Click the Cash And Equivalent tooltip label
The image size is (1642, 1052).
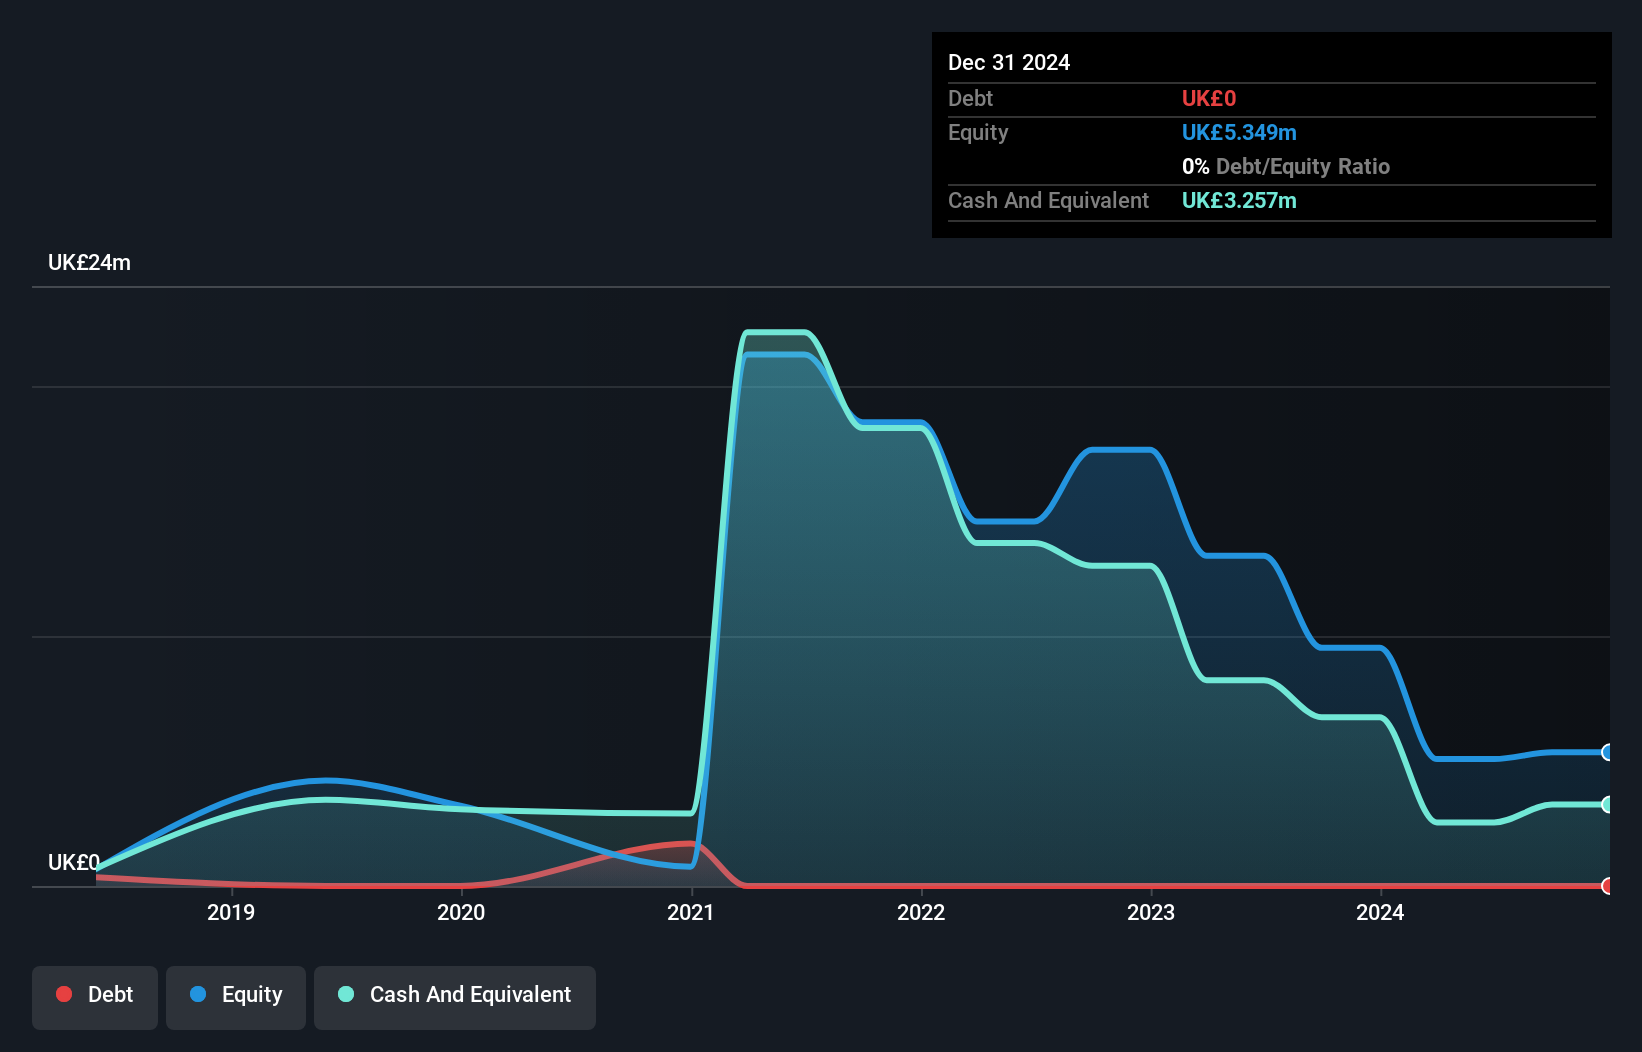pyautogui.click(x=1048, y=200)
